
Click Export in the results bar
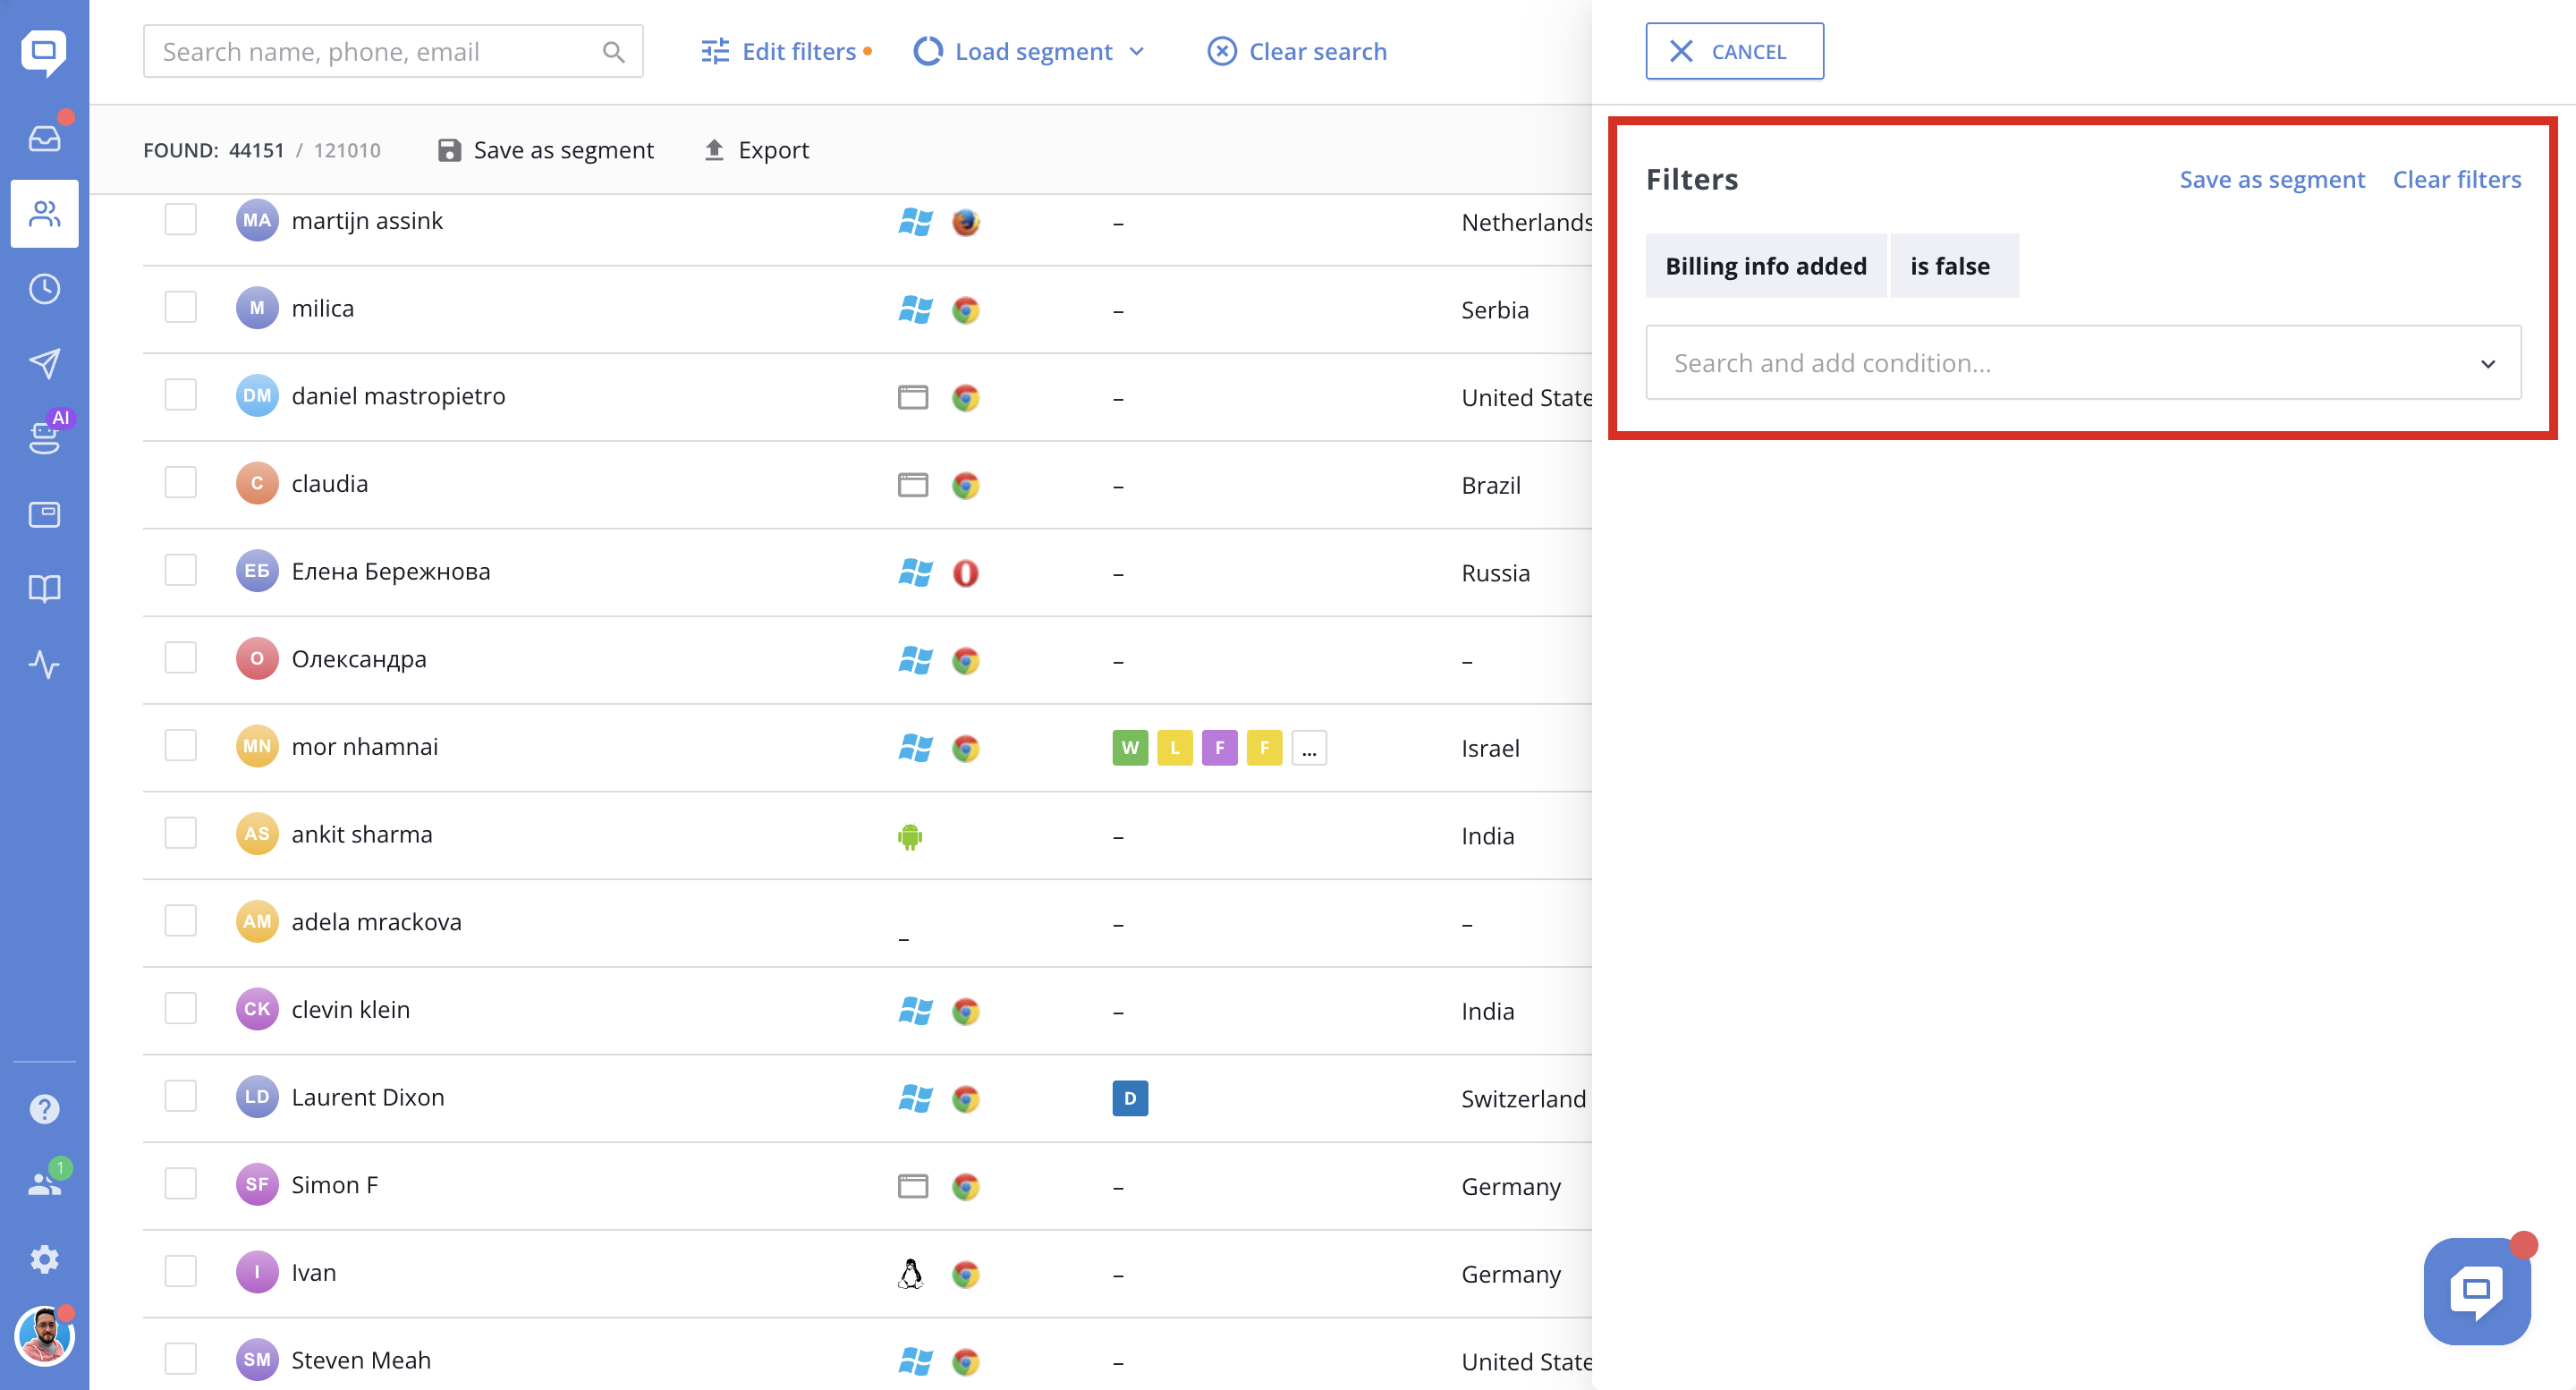point(757,150)
